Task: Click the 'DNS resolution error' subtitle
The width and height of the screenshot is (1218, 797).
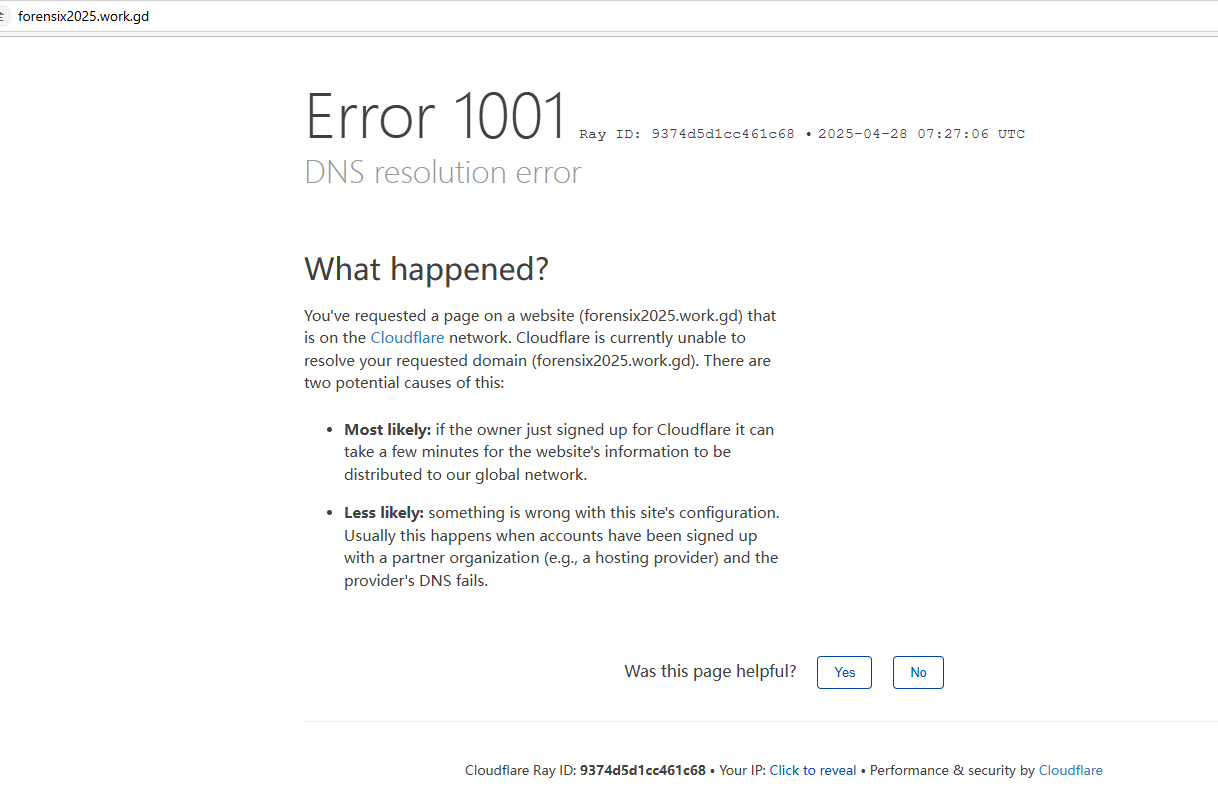Action: (x=443, y=172)
